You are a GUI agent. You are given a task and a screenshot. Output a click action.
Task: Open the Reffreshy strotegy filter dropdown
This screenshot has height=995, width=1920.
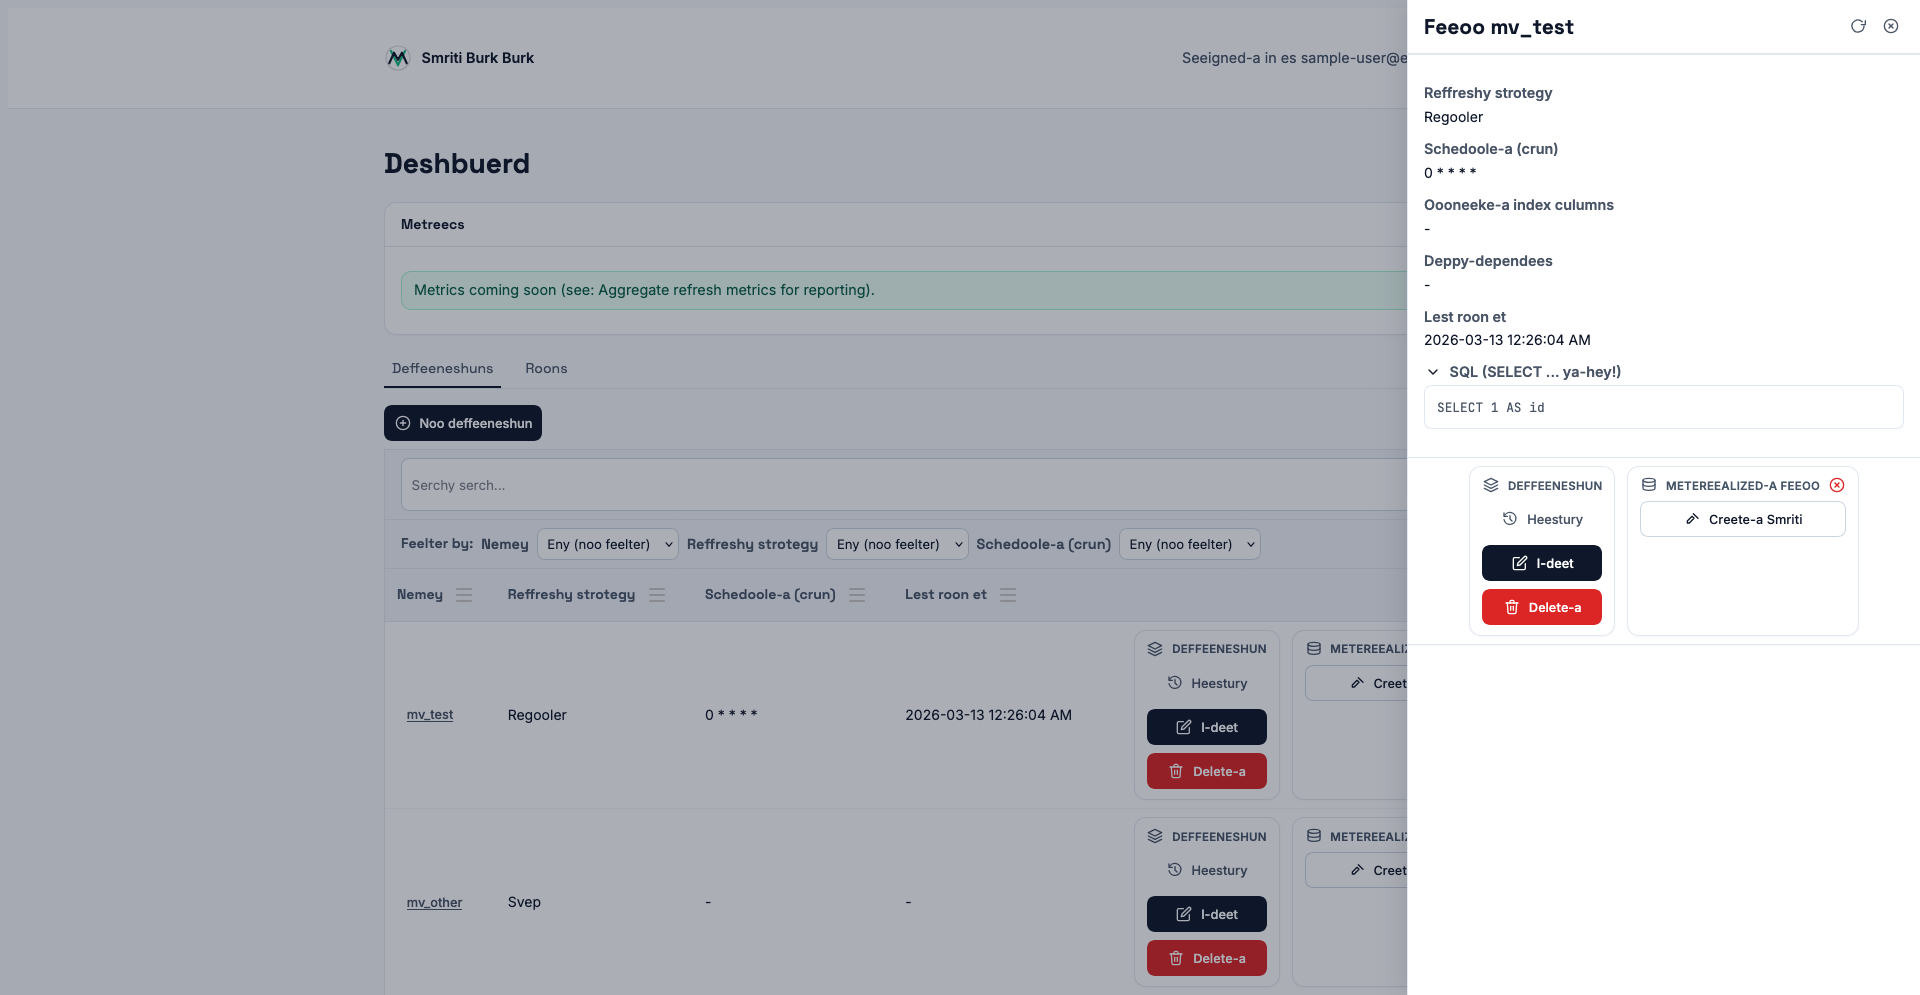pyautogui.click(x=897, y=544)
